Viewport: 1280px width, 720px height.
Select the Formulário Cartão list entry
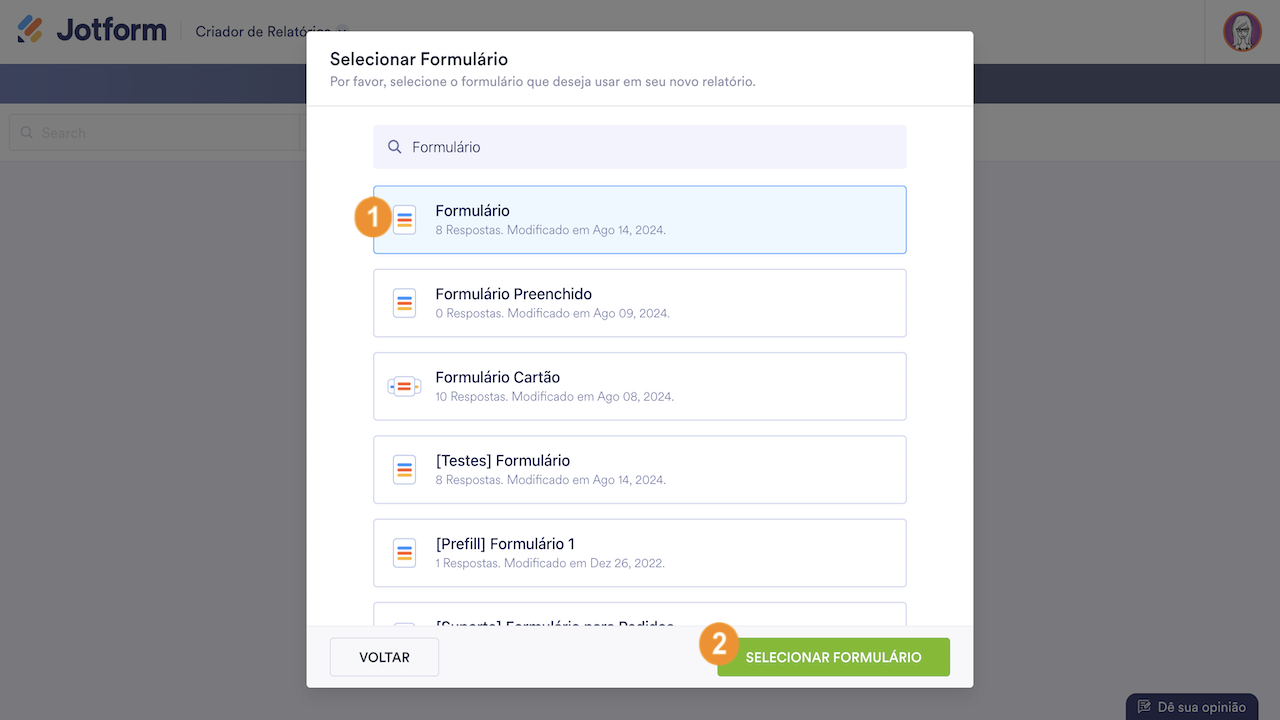click(x=640, y=386)
